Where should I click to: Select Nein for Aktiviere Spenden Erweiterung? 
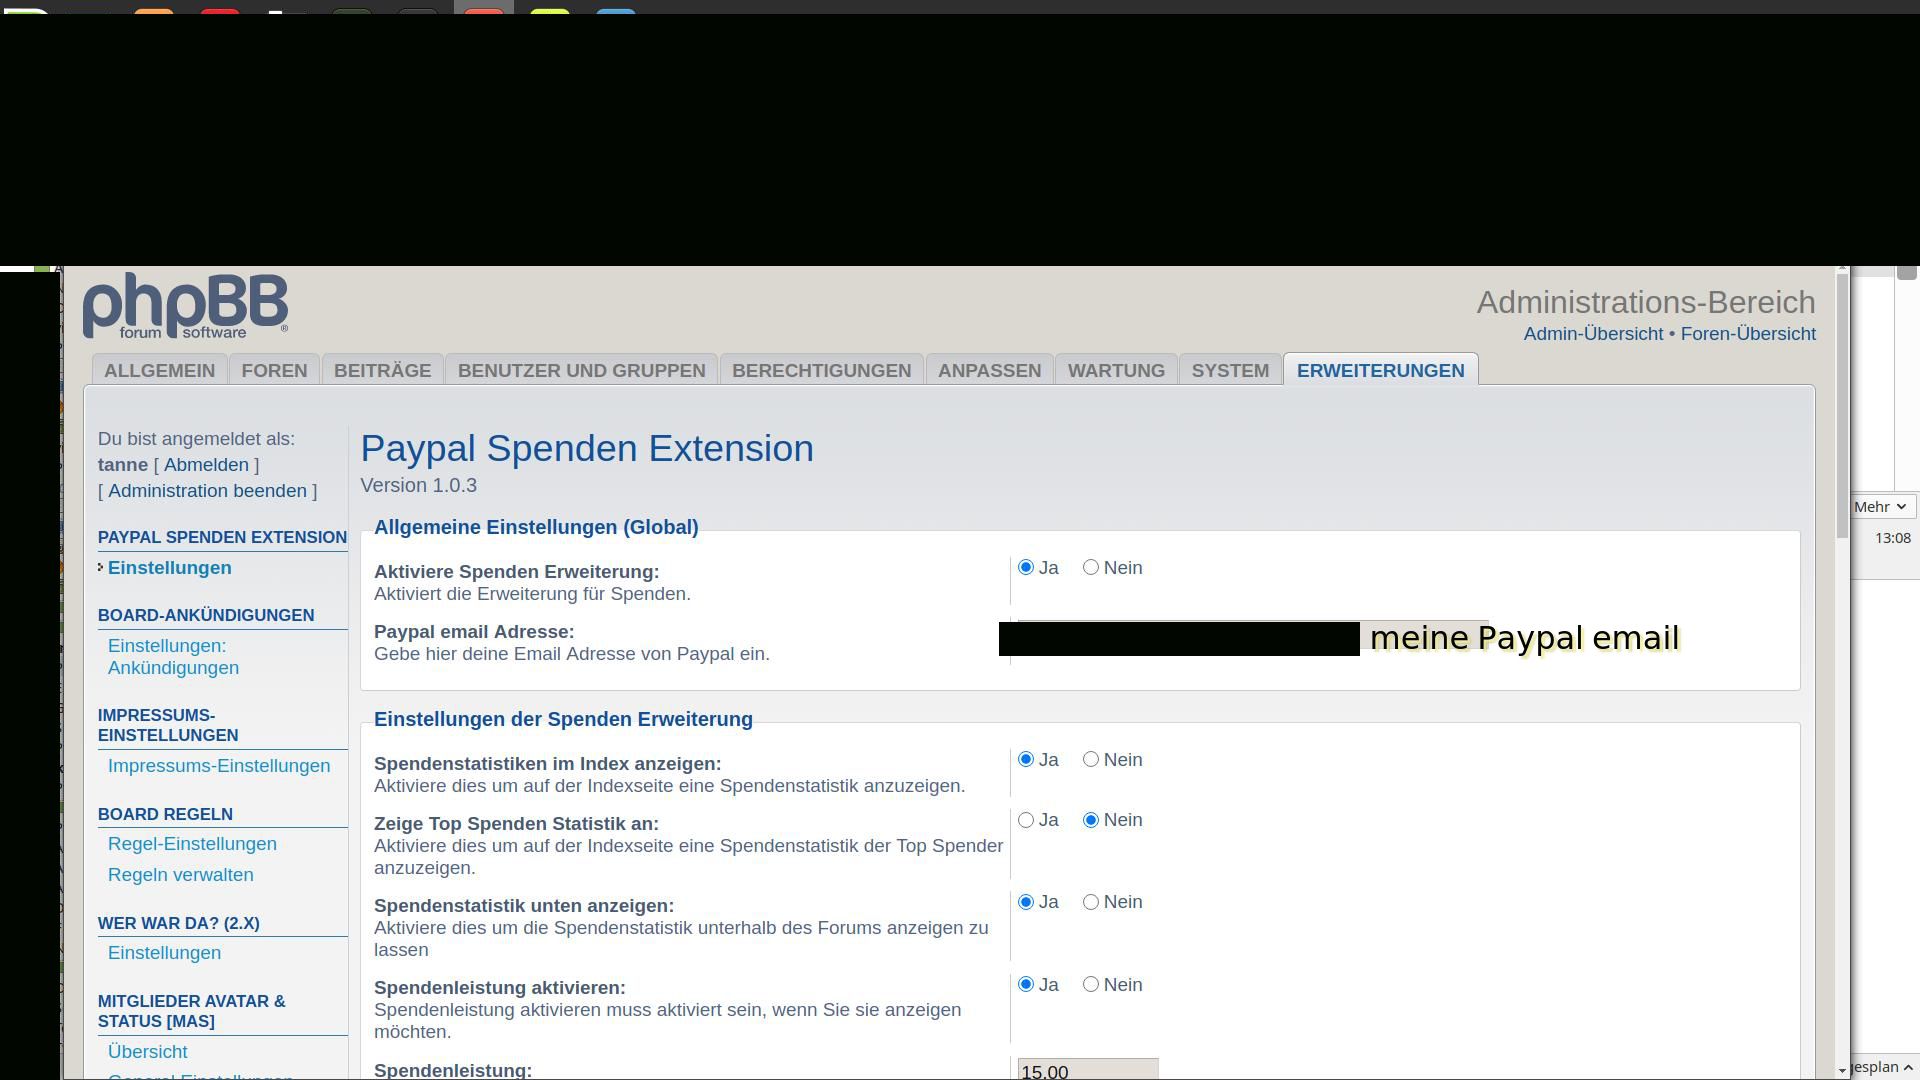coord(1090,568)
